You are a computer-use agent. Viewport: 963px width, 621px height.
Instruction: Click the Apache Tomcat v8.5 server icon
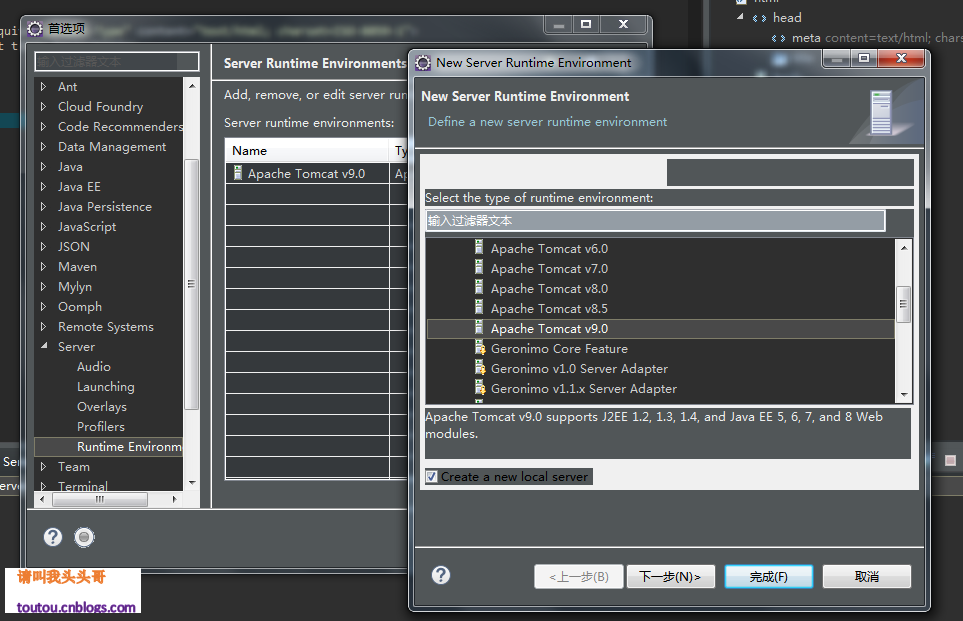(479, 308)
